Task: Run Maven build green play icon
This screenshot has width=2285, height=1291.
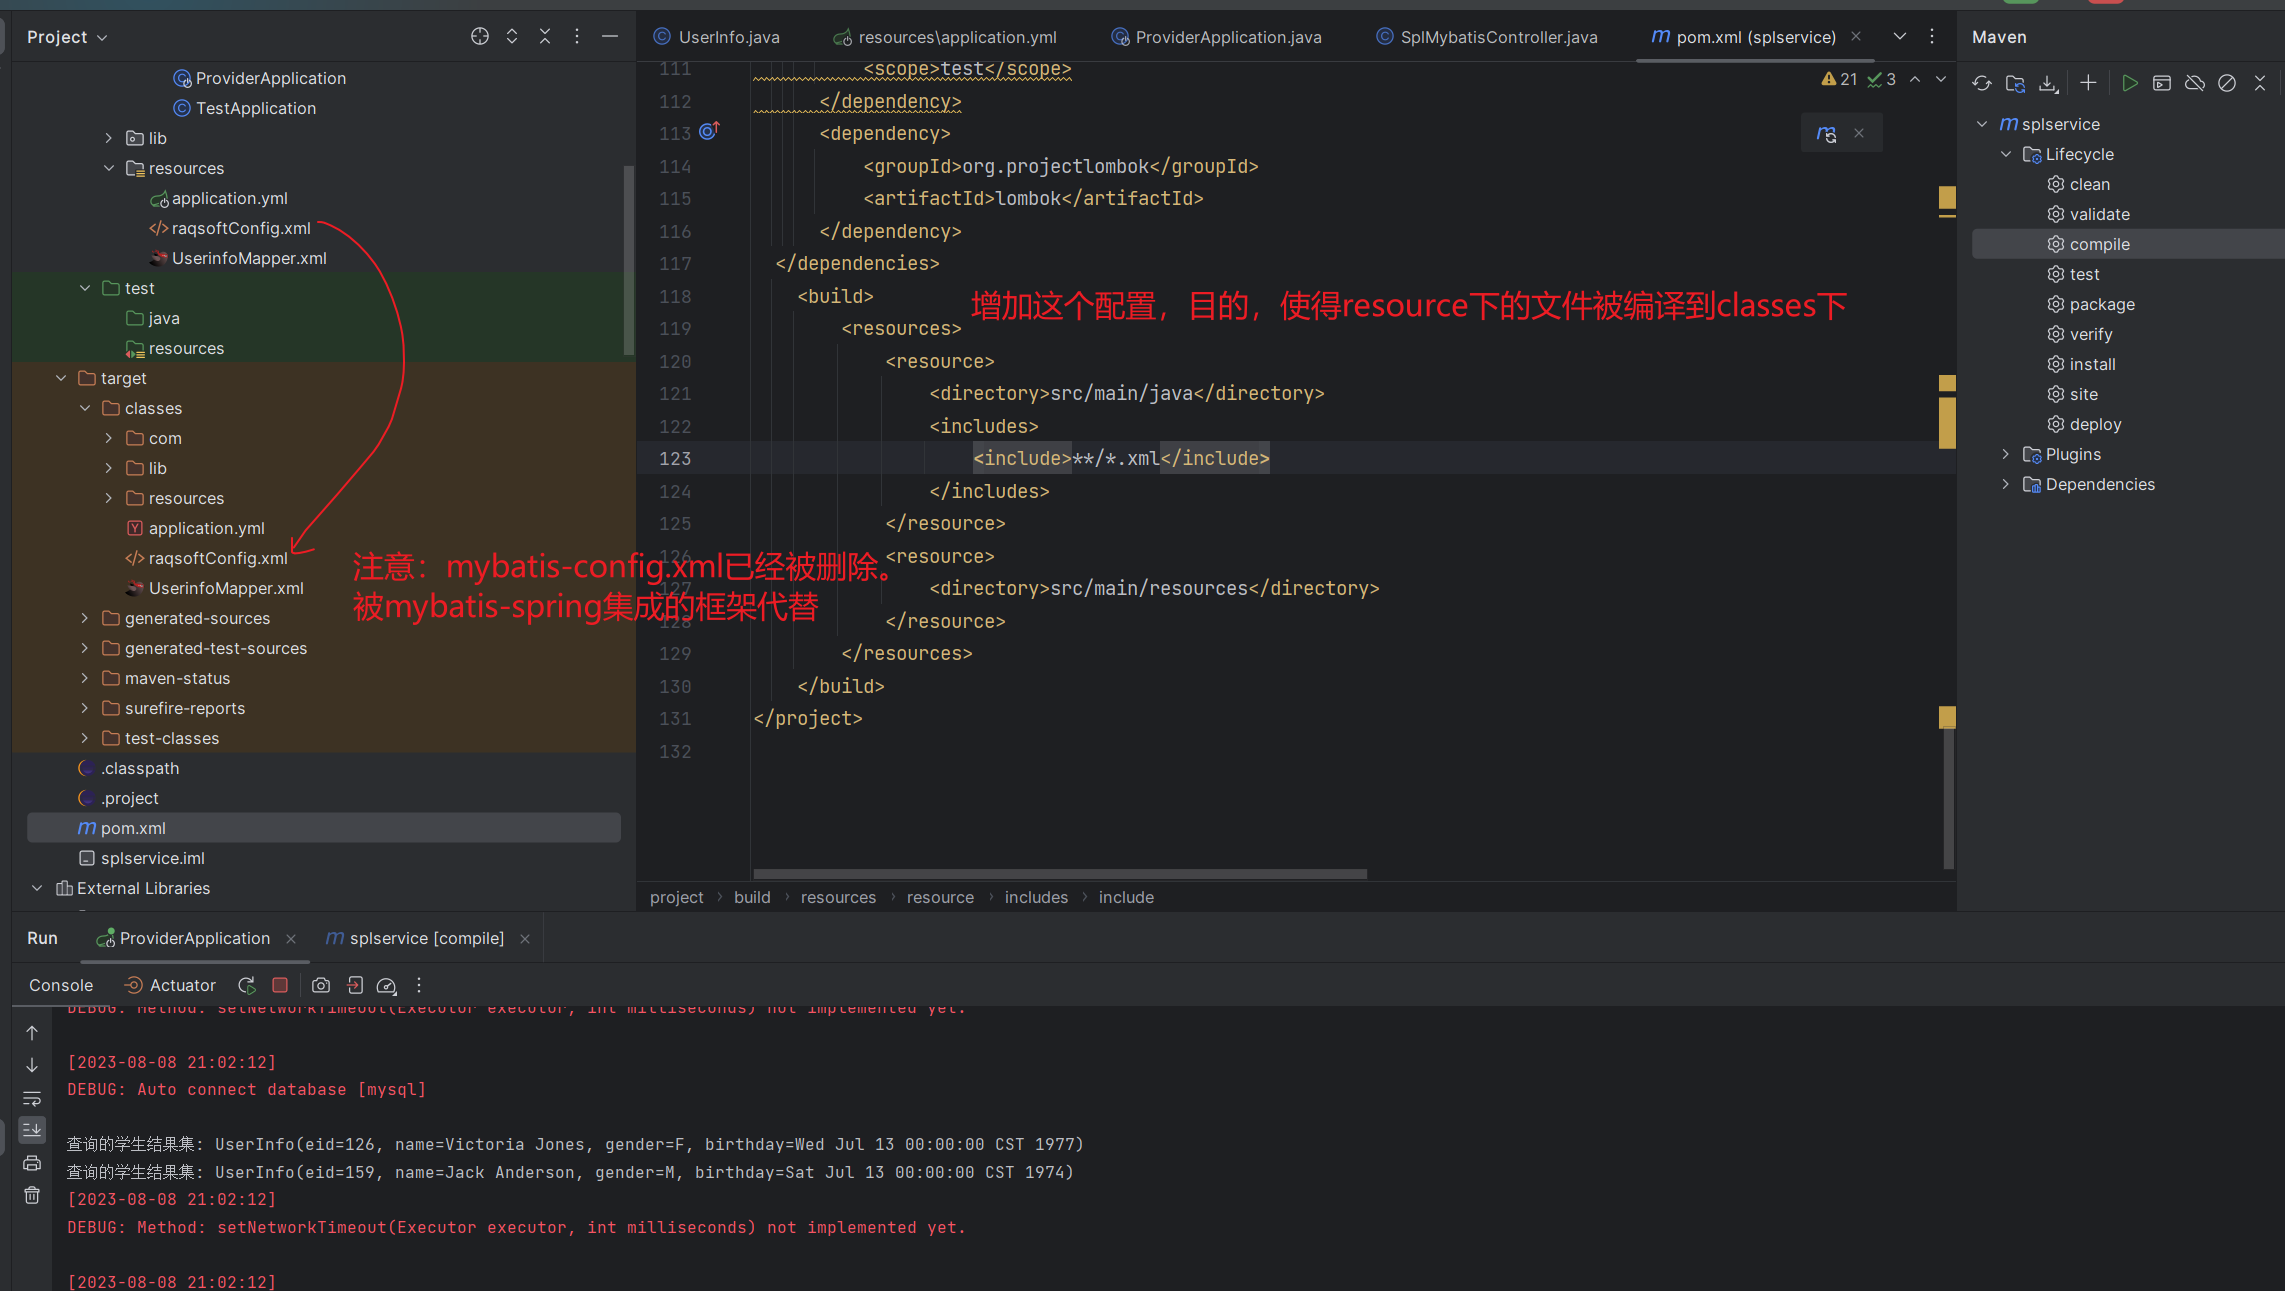Action: pyautogui.click(x=2129, y=84)
